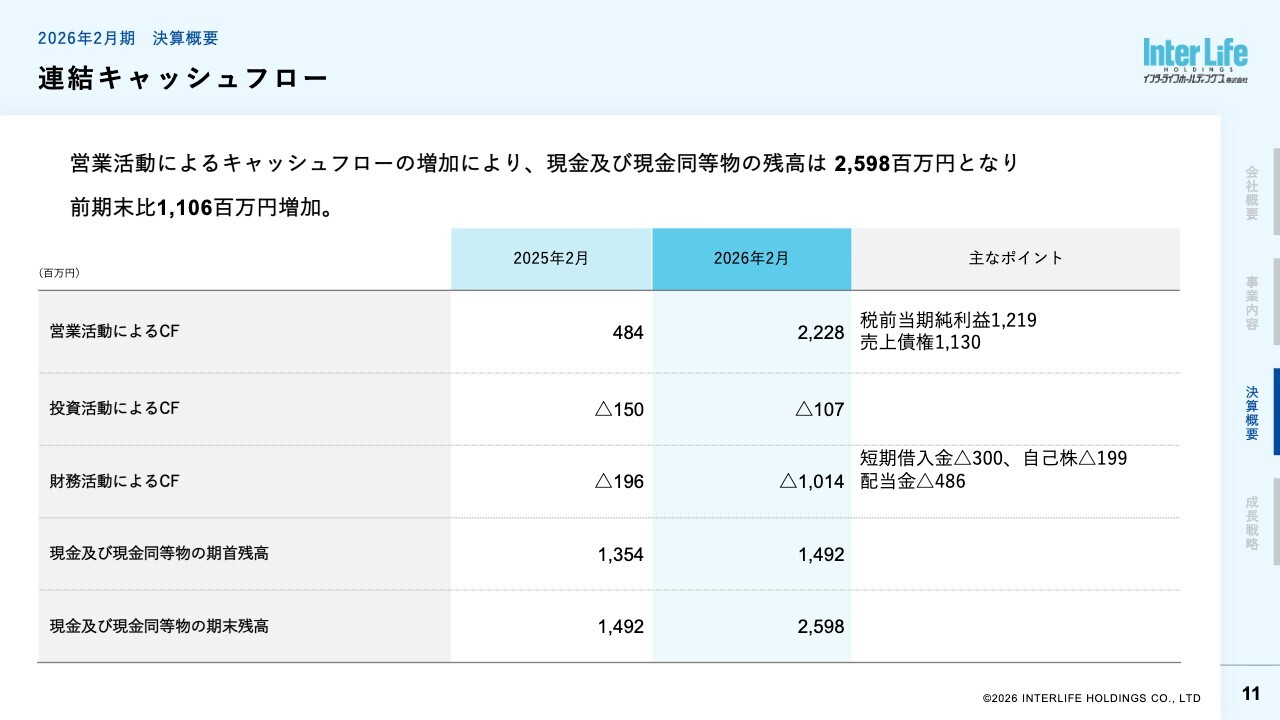
Task: Select the 決算概要 side tab
Action: pyautogui.click(x=1251, y=412)
